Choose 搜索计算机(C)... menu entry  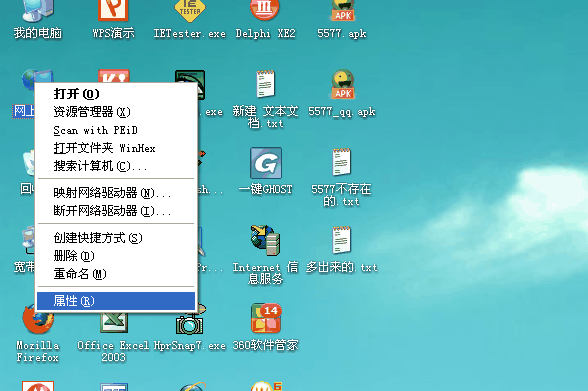coord(116,166)
